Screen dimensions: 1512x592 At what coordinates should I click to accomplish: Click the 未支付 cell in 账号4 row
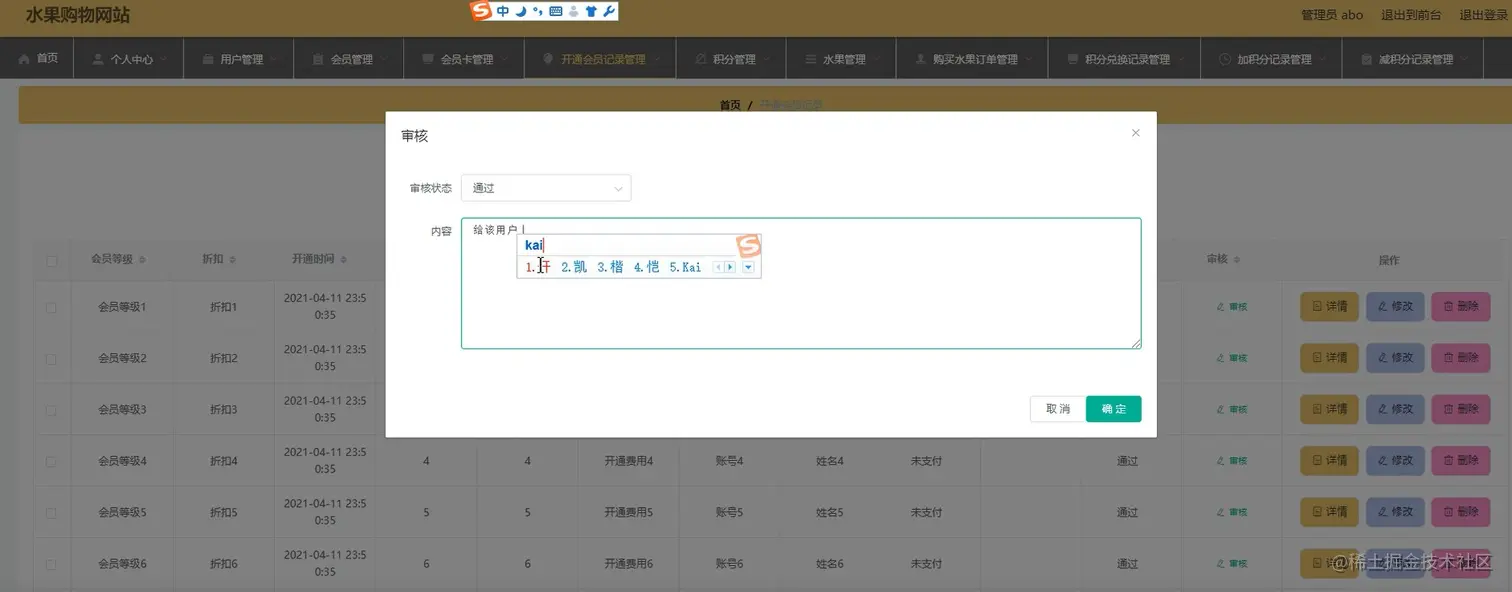tap(926, 461)
